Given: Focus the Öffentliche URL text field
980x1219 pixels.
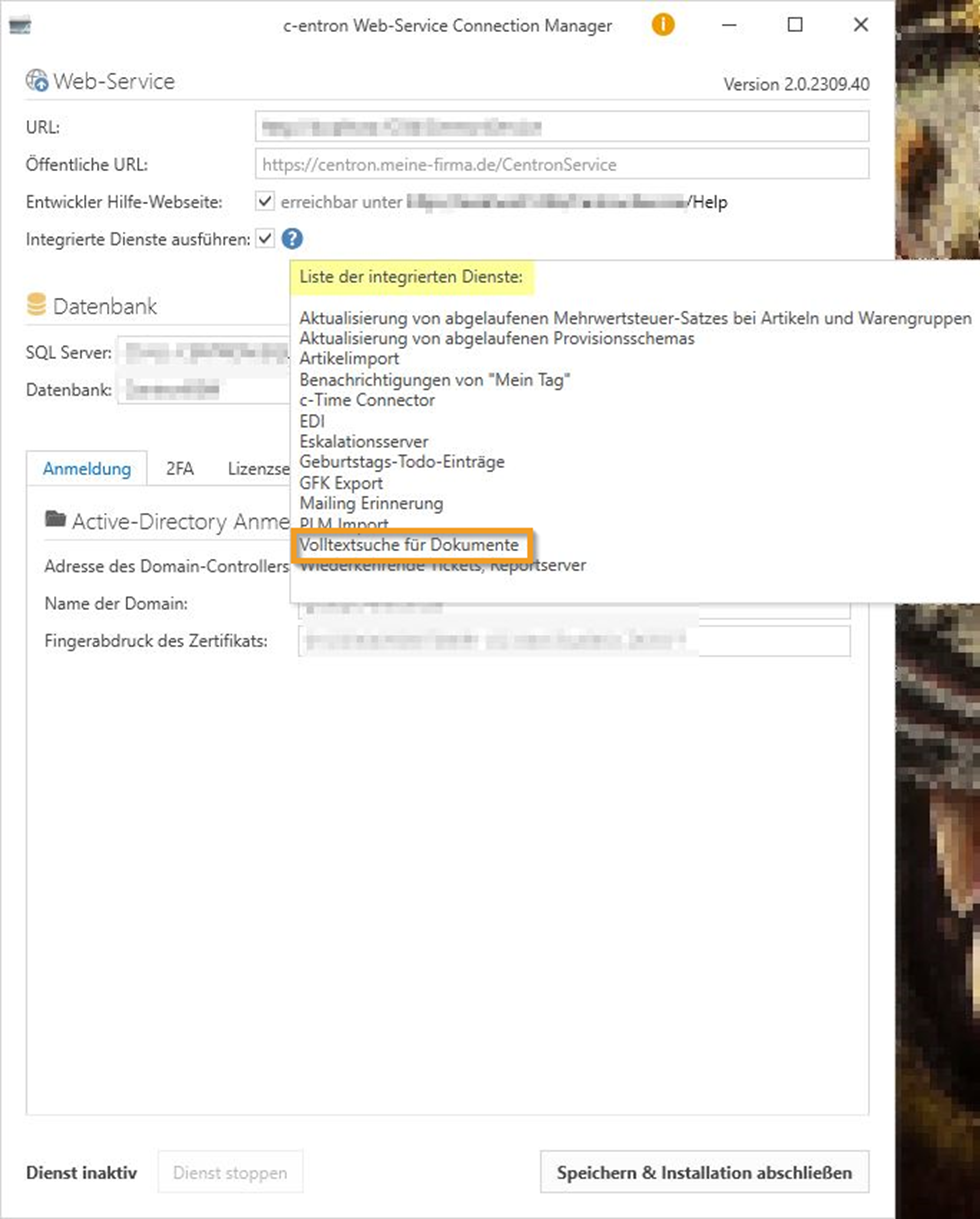Looking at the screenshot, I should 561,164.
